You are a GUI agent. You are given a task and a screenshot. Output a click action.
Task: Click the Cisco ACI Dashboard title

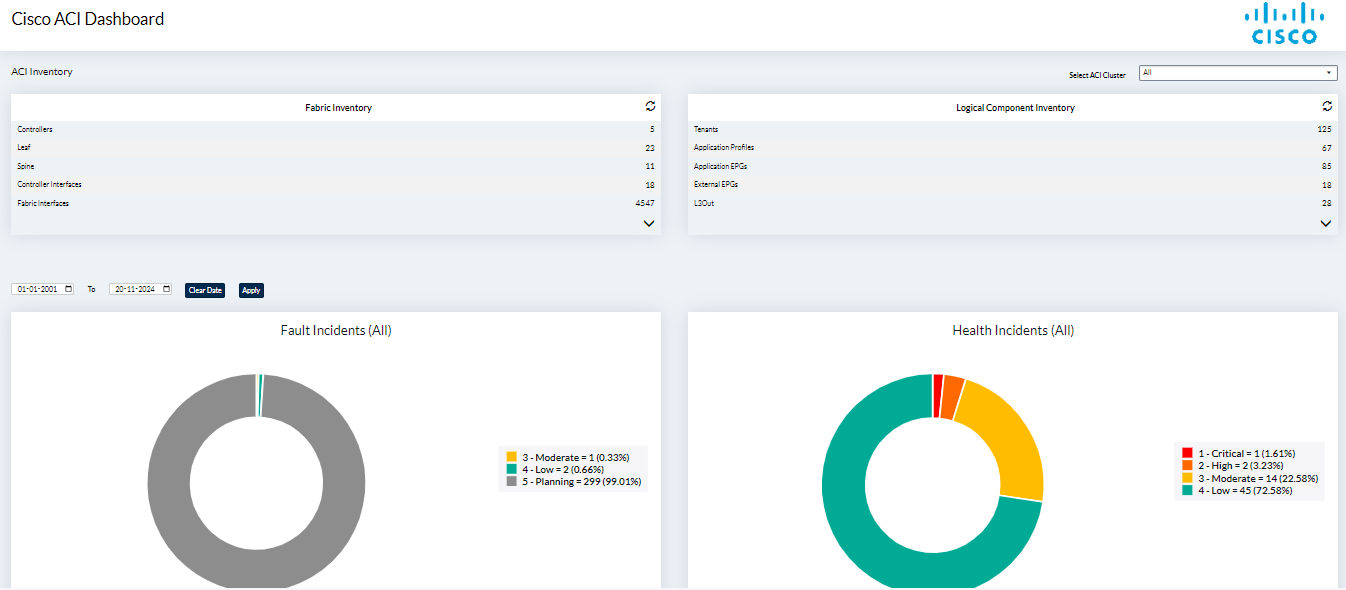(x=88, y=19)
